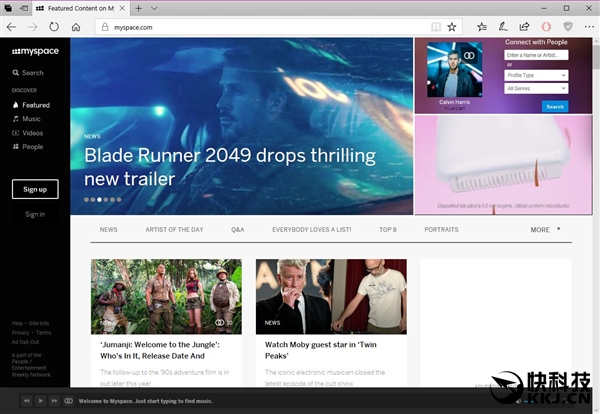Skip to next track in music player

click(53, 401)
